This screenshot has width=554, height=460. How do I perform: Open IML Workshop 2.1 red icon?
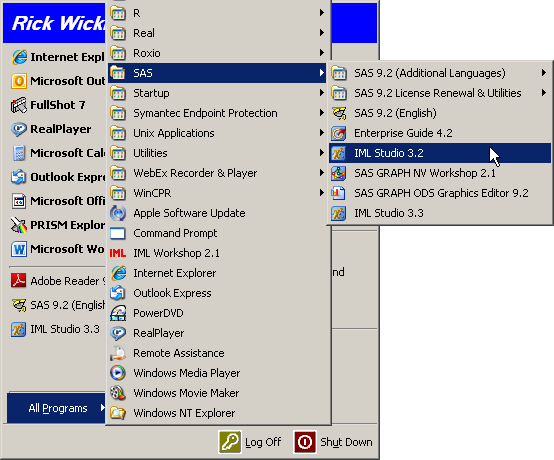[x=118, y=253]
